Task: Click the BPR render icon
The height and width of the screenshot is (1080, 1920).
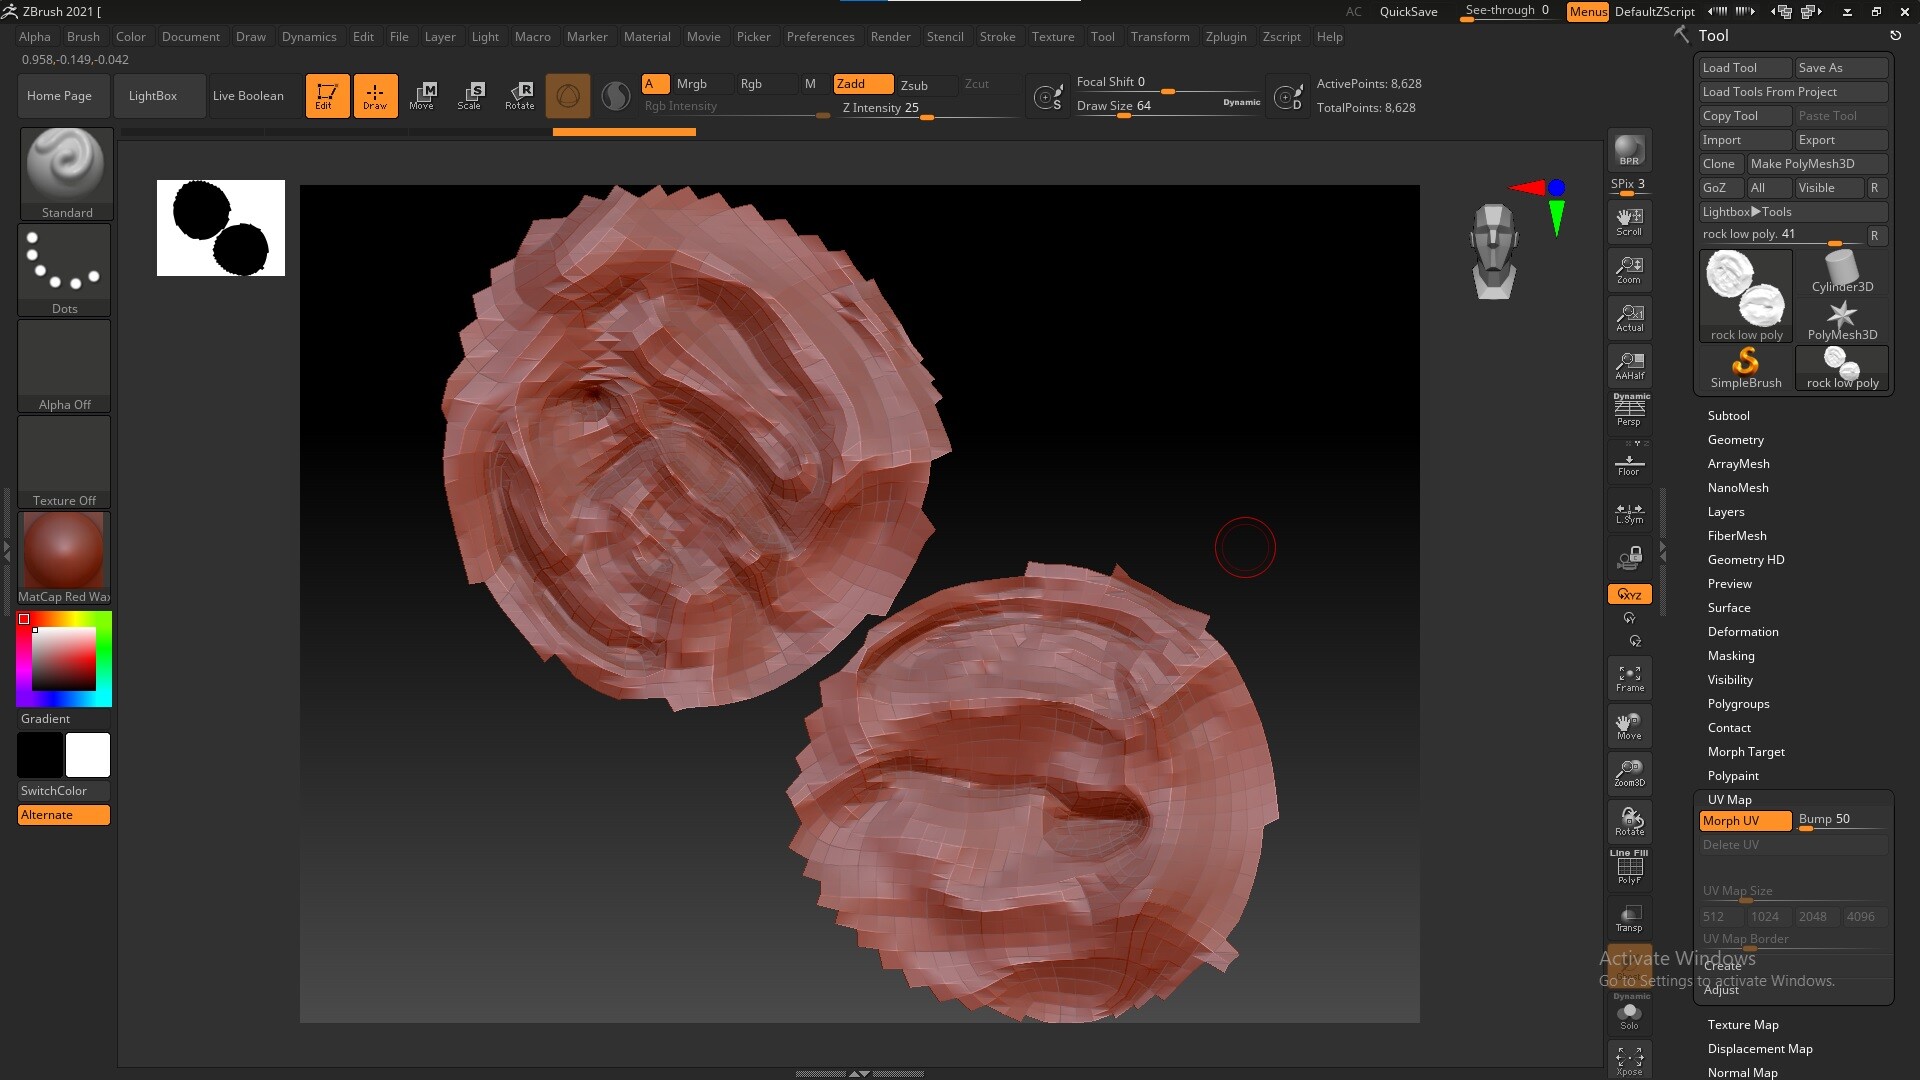Action: [x=1629, y=150]
